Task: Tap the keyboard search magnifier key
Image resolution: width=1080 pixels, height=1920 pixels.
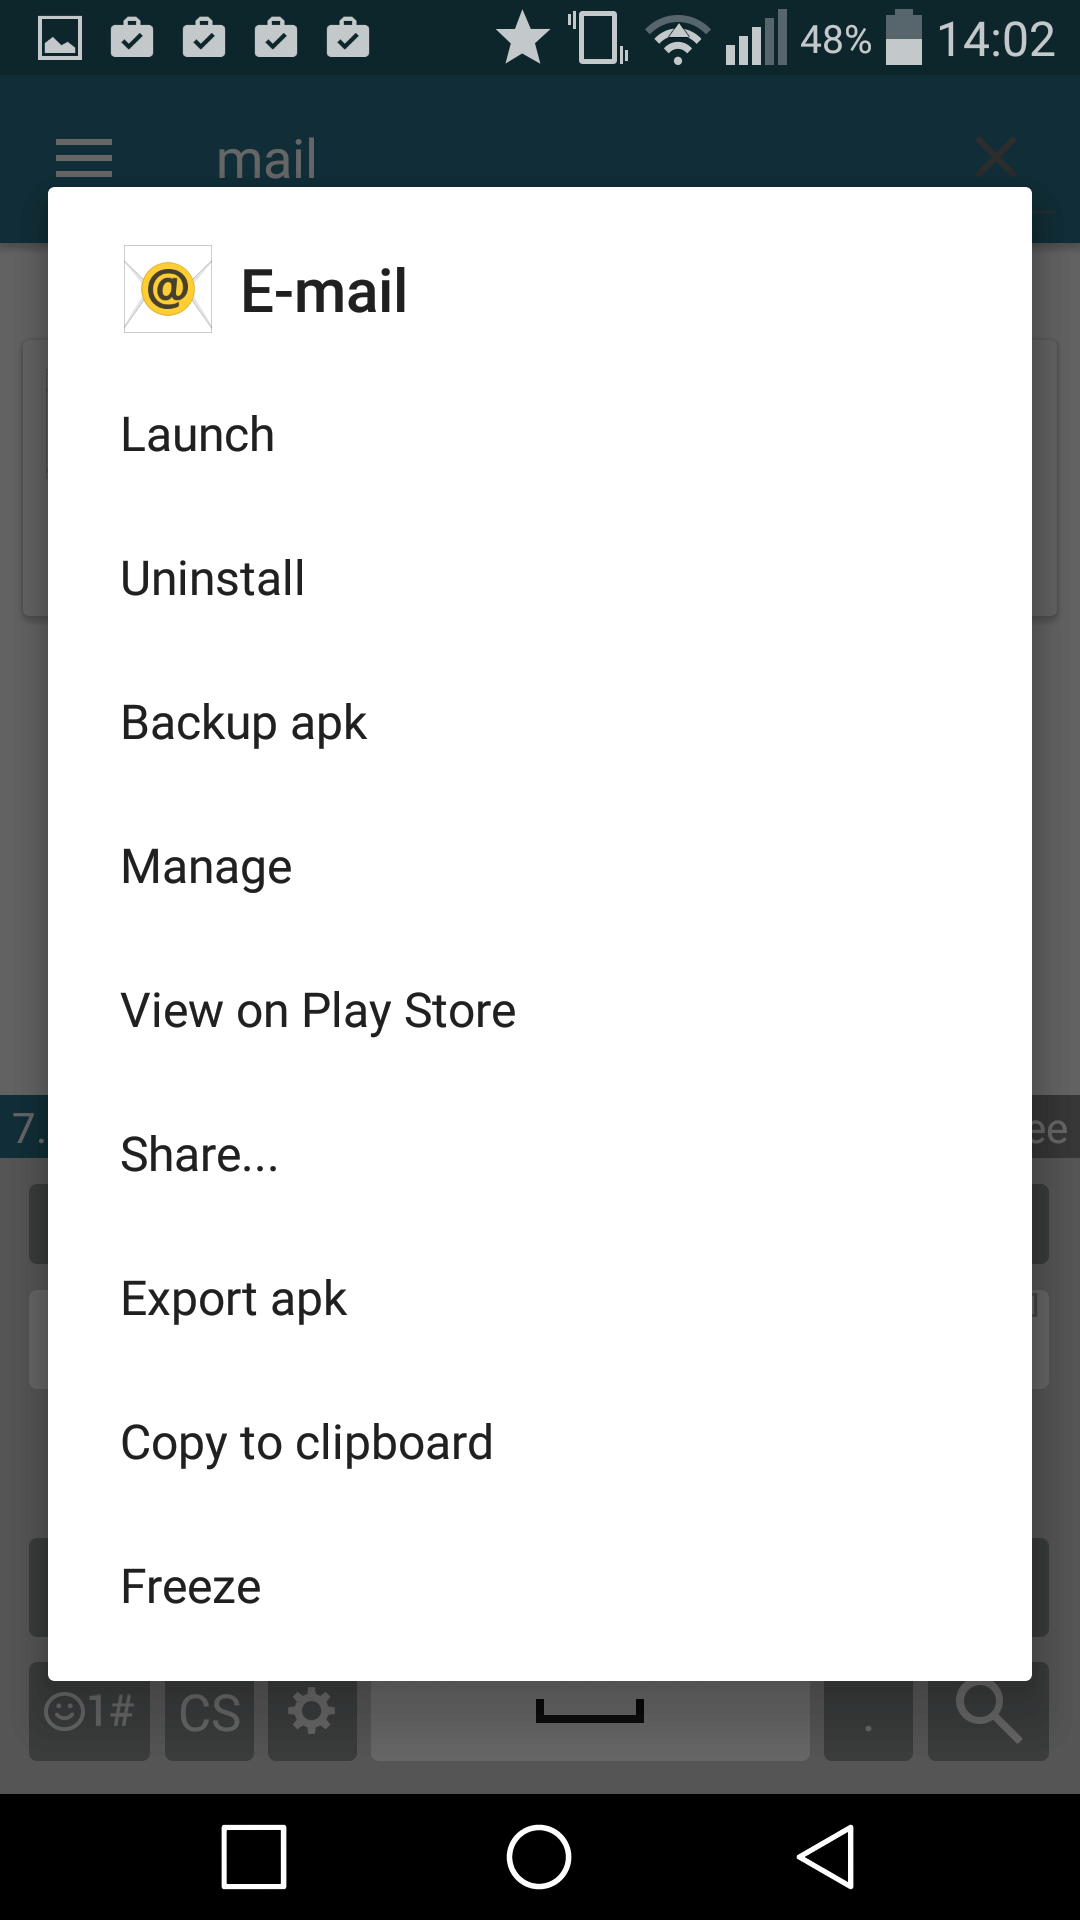Action: click(988, 1712)
